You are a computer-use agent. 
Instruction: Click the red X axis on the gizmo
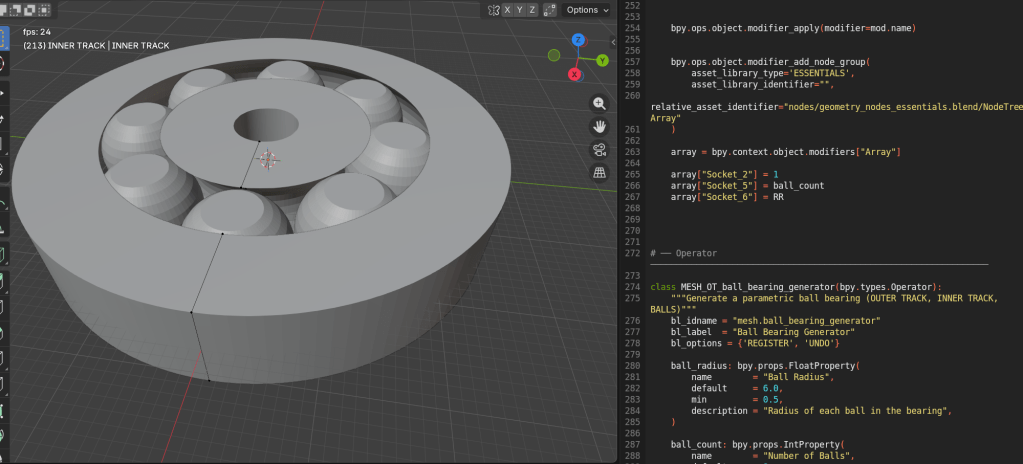pyautogui.click(x=574, y=74)
